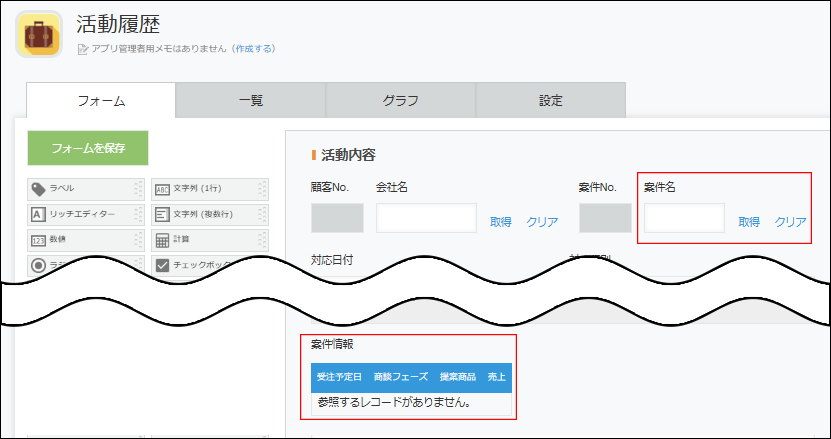Select the 文字列 (1行) field icon
This screenshot has height=439, width=831.
(162, 189)
